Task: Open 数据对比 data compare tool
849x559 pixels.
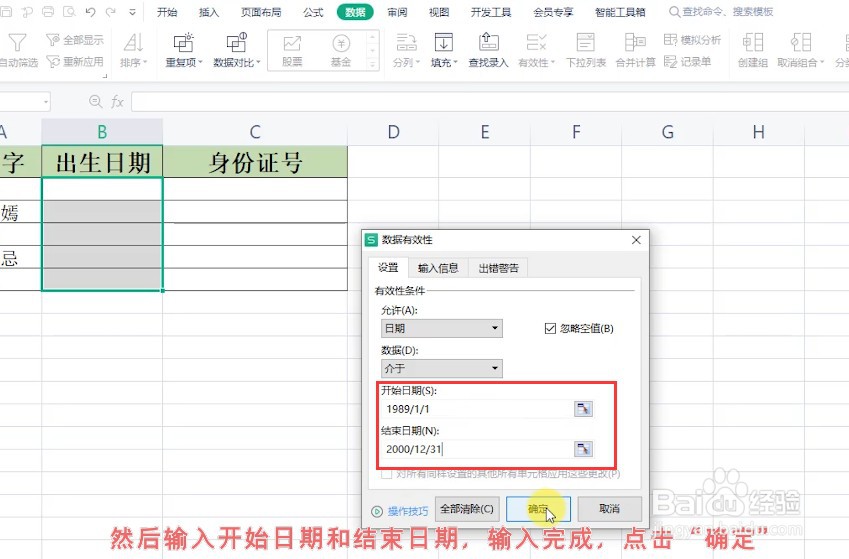Action: point(237,50)
